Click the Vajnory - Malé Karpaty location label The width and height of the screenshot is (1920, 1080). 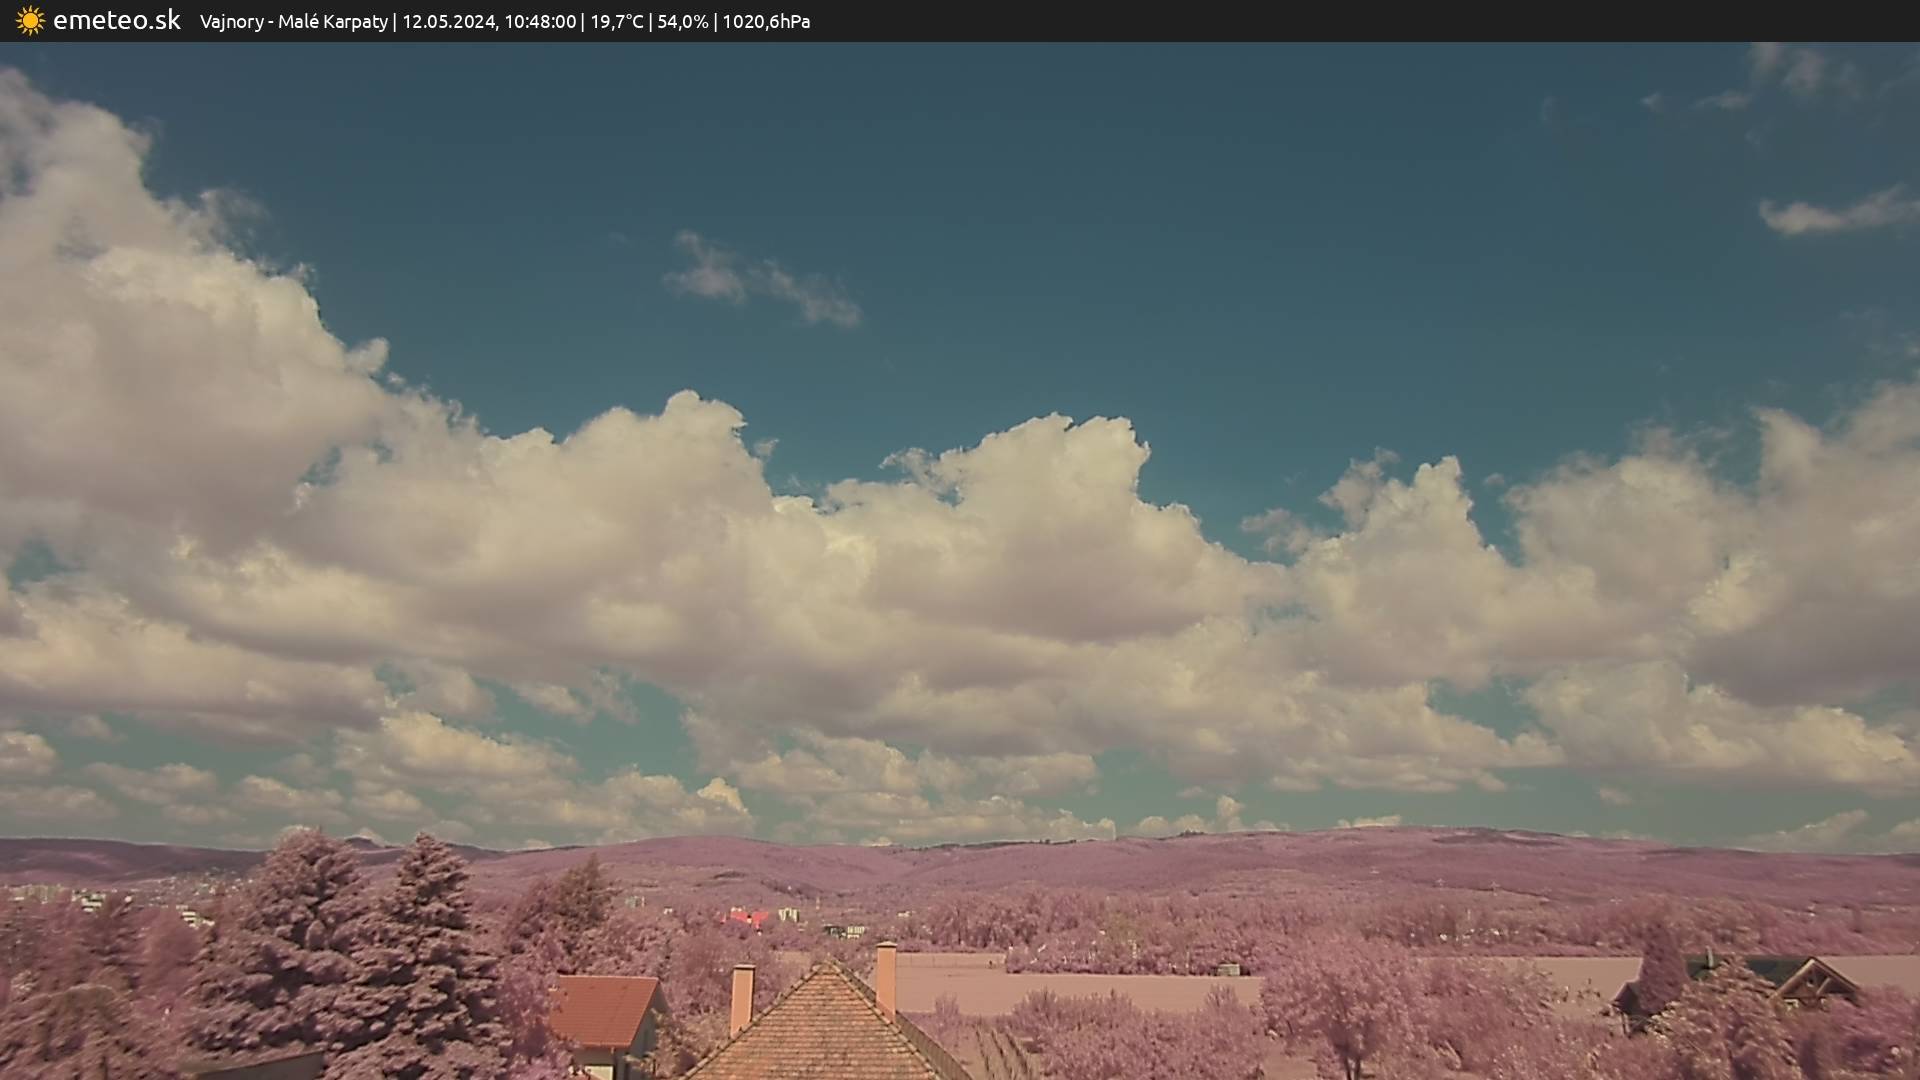pos(293,21)
